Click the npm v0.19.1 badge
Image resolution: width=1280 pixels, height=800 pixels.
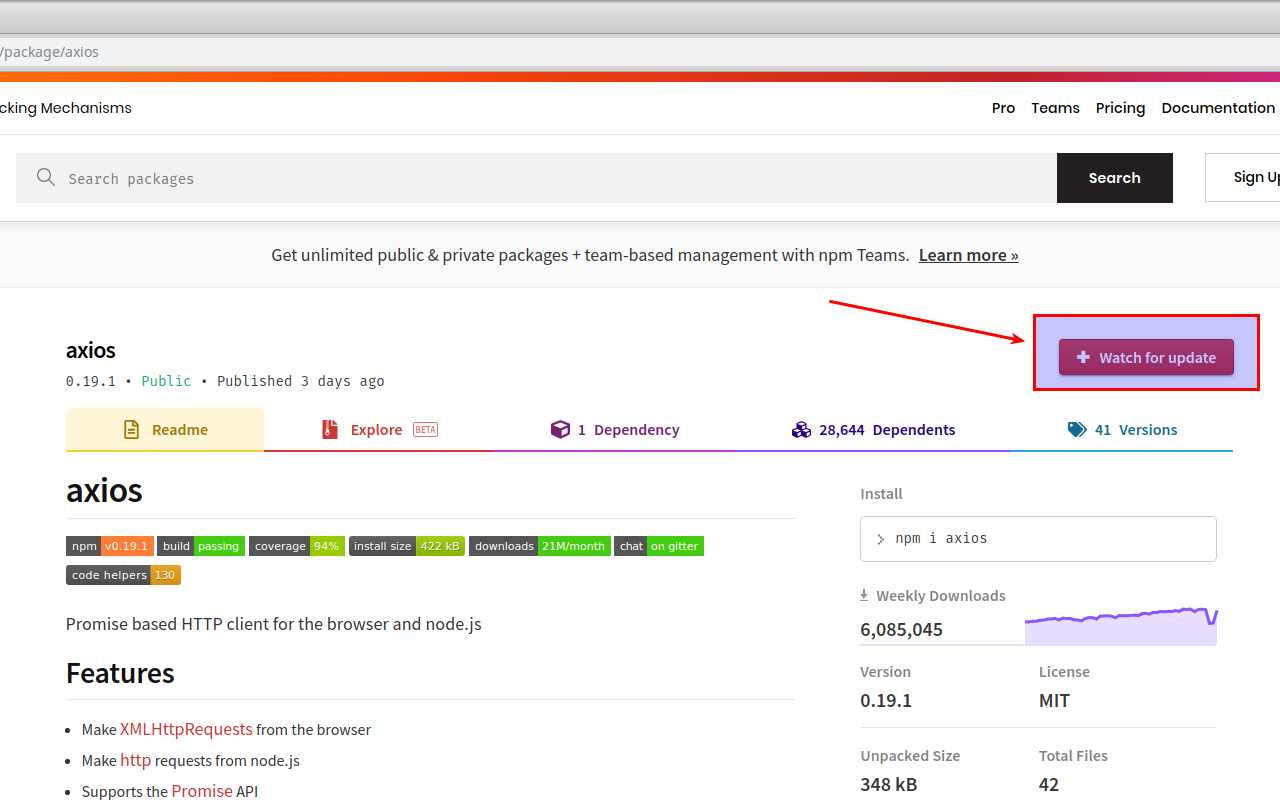tap(110, 546)
